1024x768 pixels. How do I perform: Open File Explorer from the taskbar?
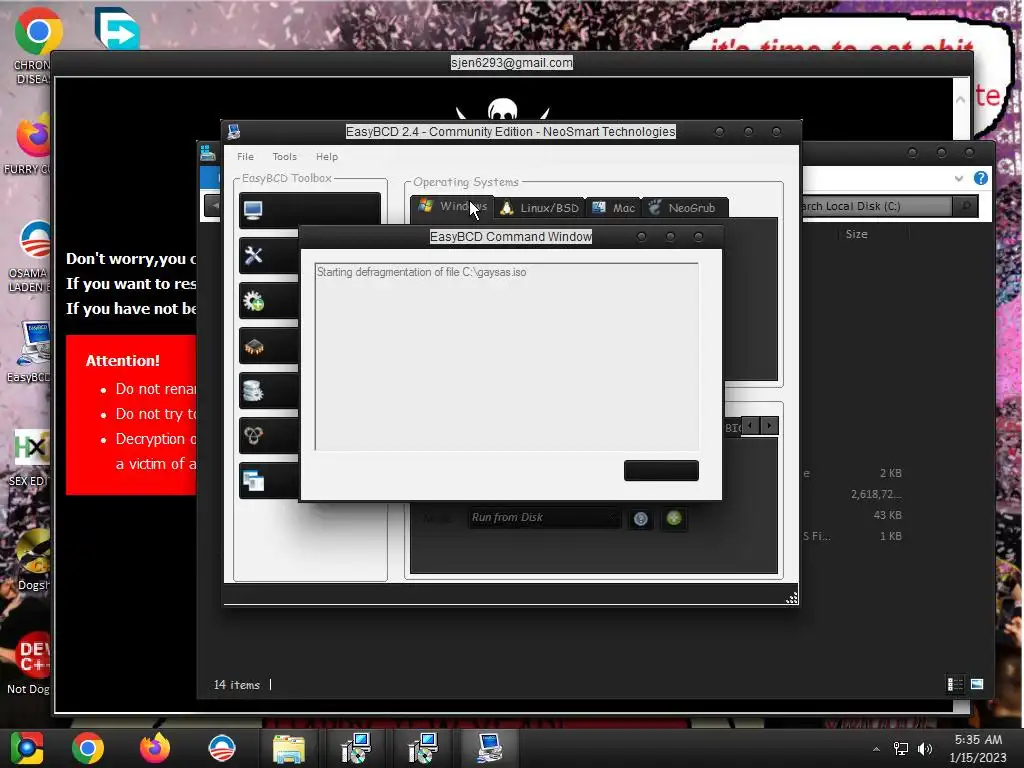coord(289,748)
